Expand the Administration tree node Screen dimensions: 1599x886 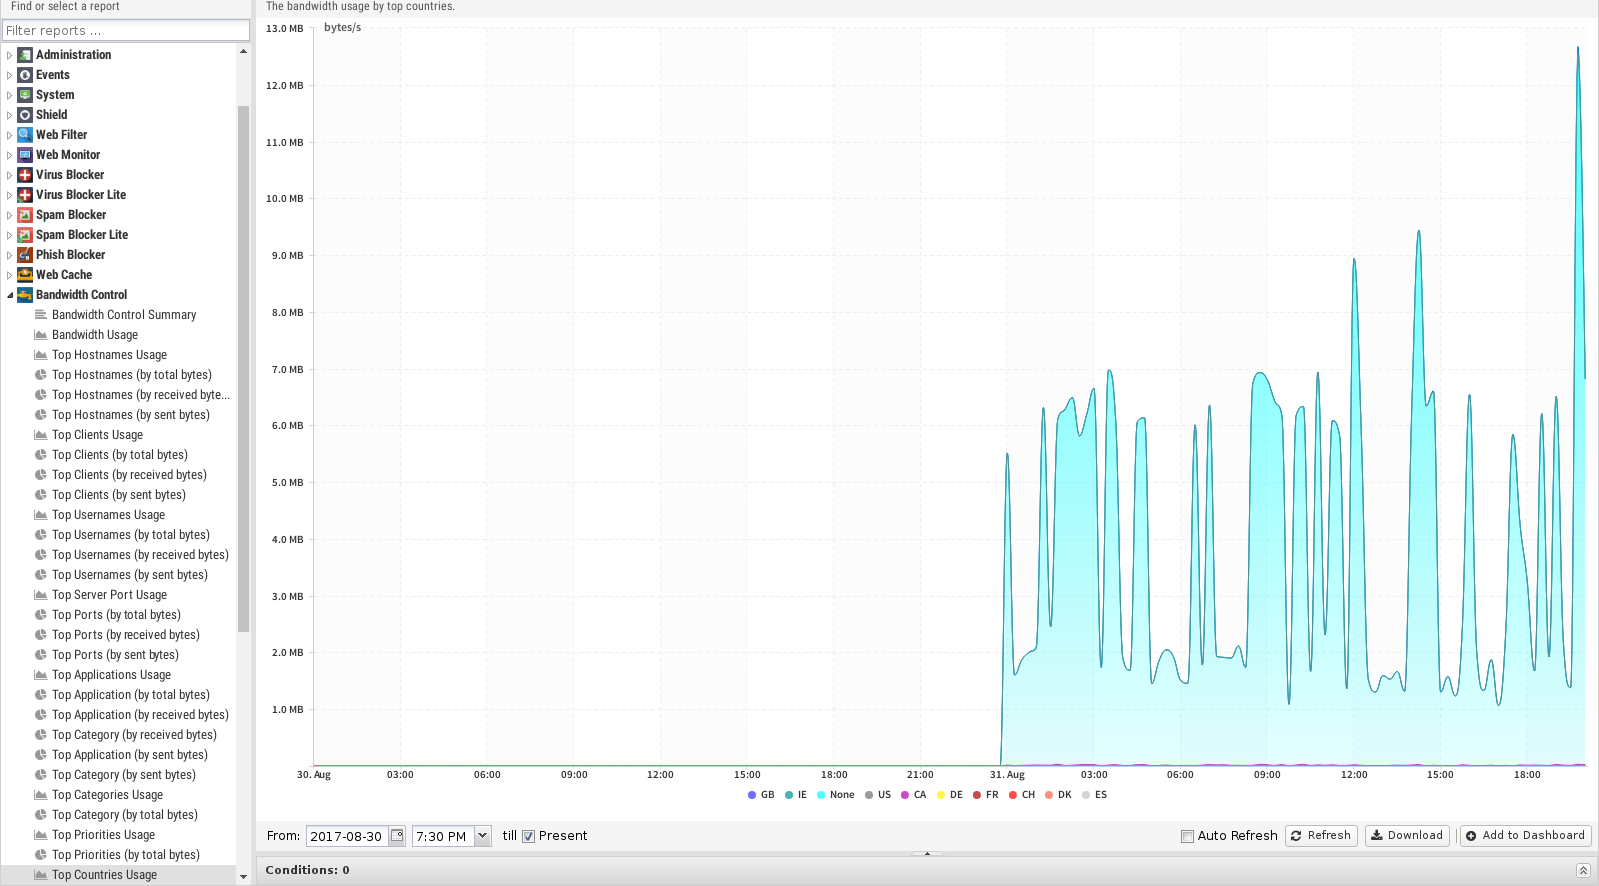tap(10, 55)
